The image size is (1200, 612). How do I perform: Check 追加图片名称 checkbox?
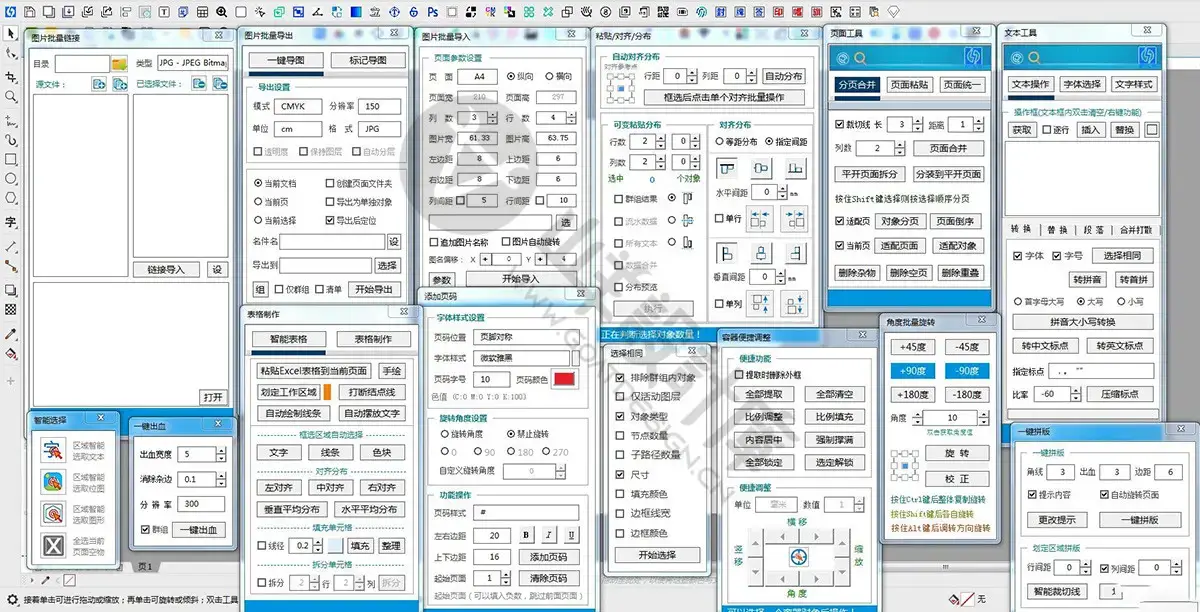[434, 242]
